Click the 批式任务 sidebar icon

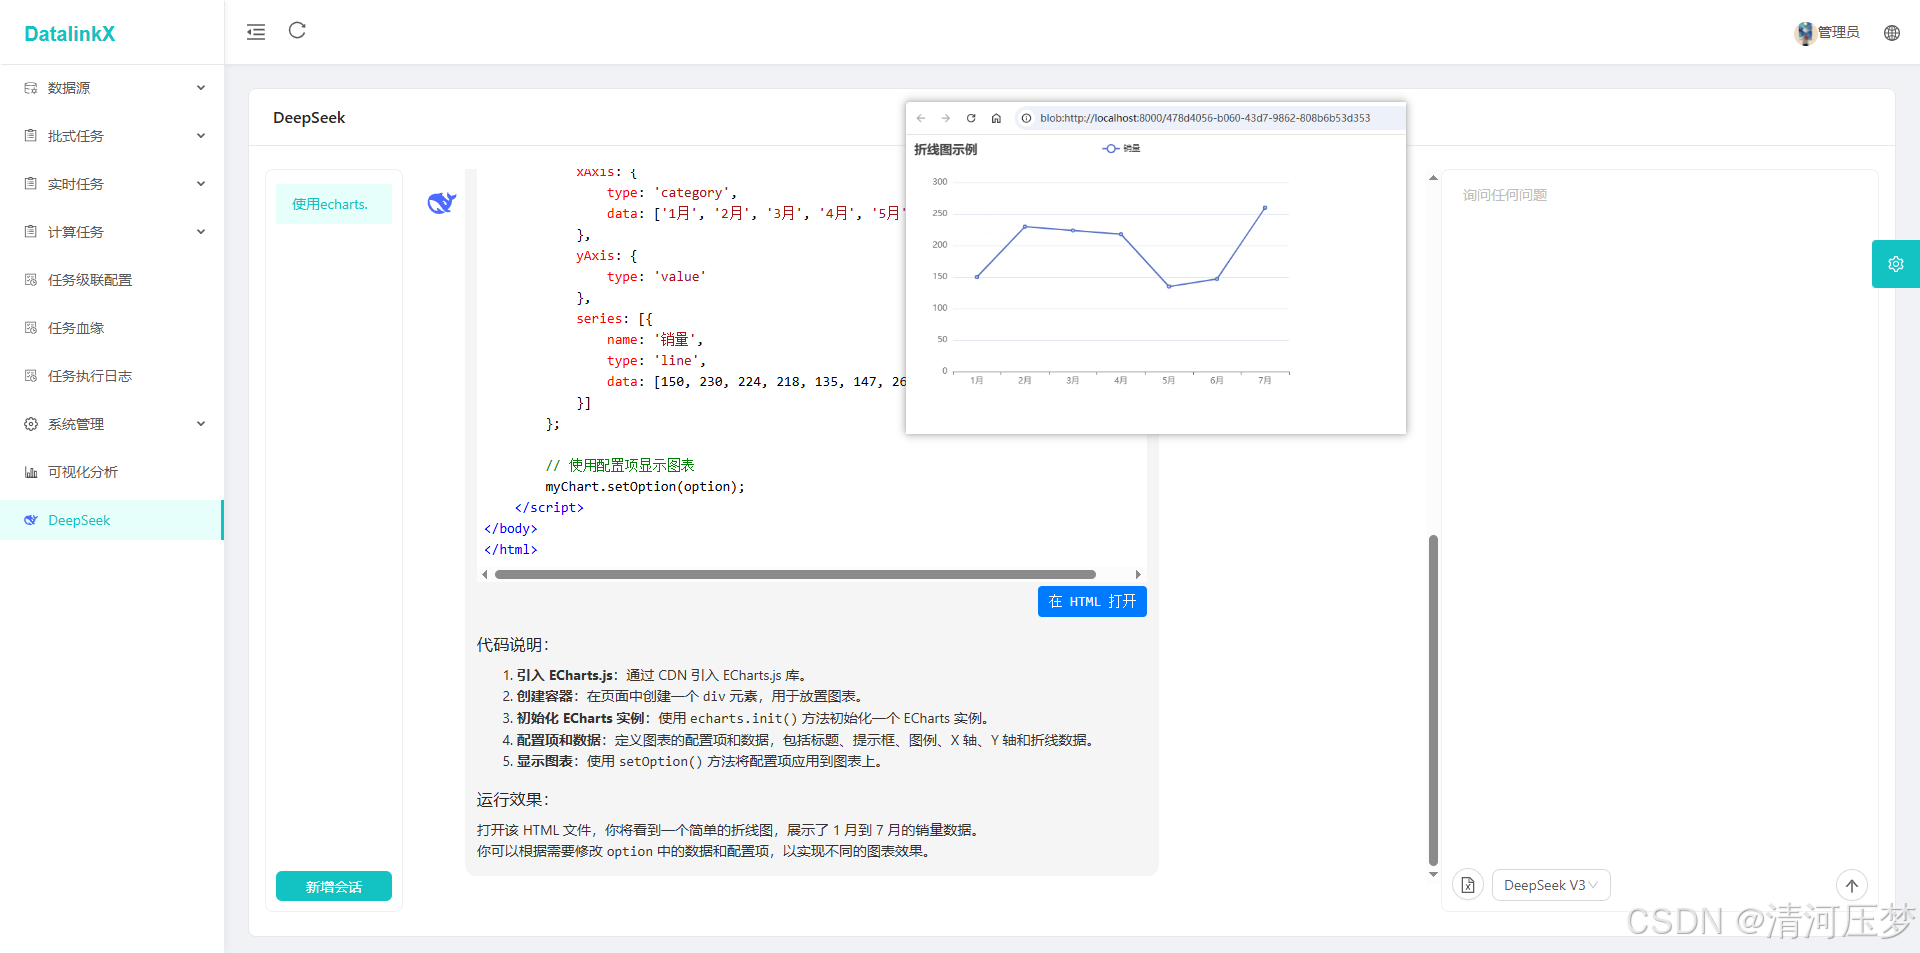point(31,136)
